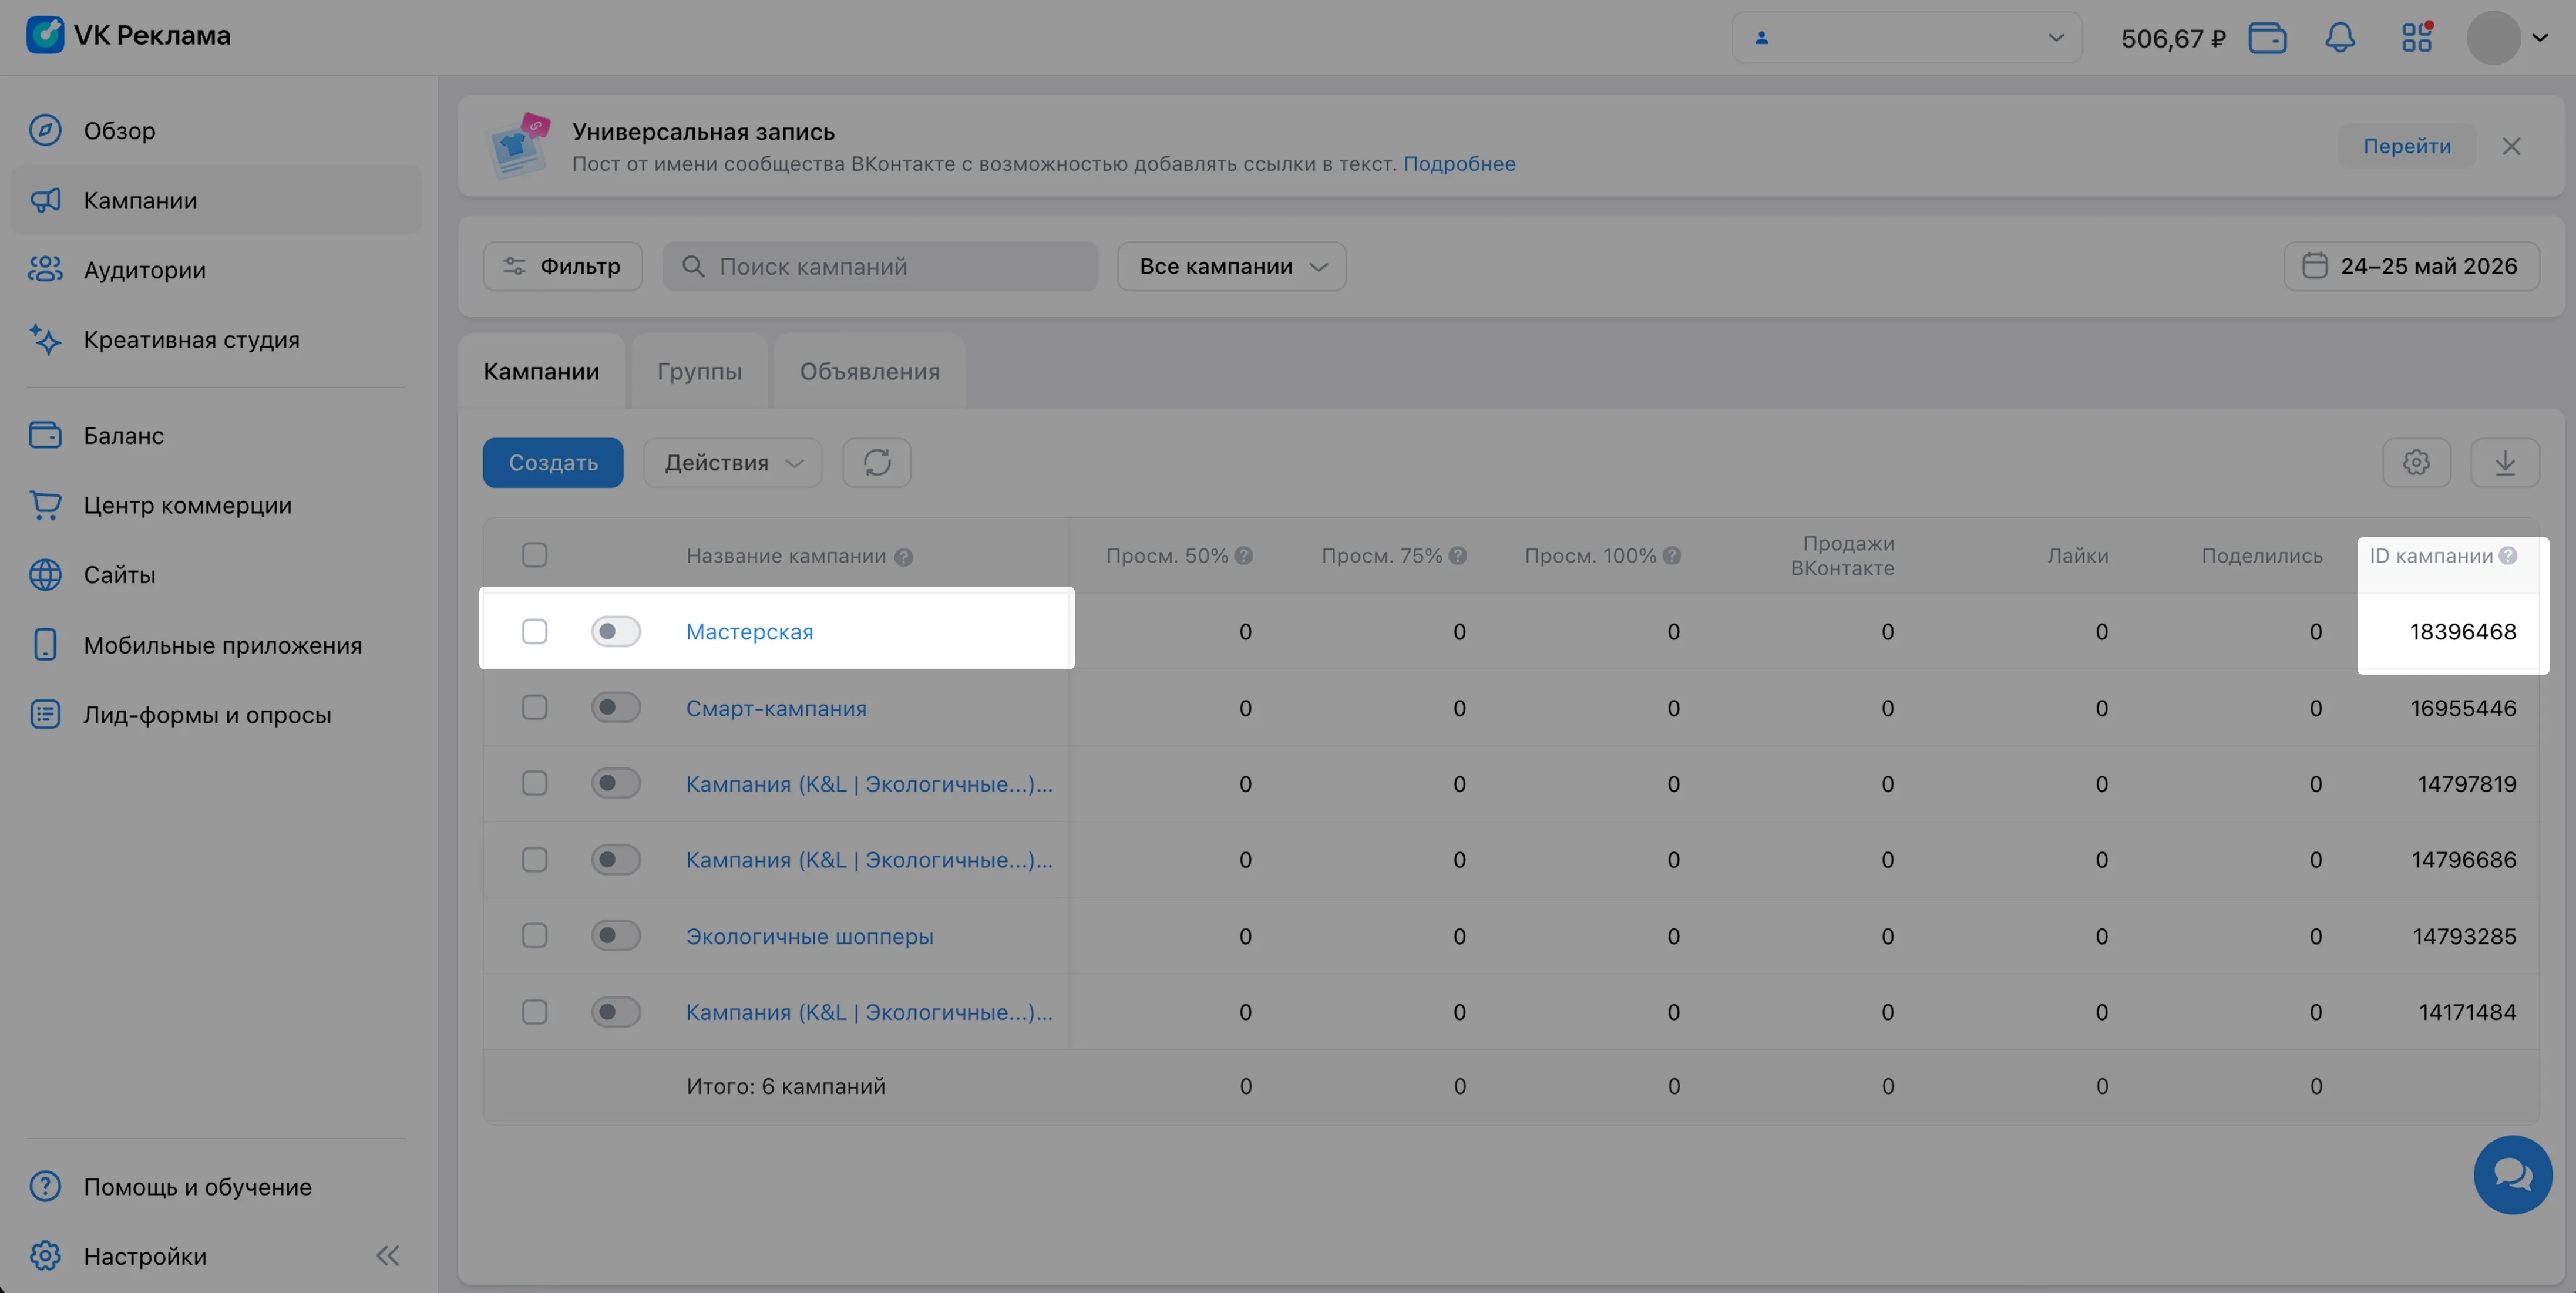Expand the account selector dropdown
2576x1293 pixels.
click(1906, 38)
